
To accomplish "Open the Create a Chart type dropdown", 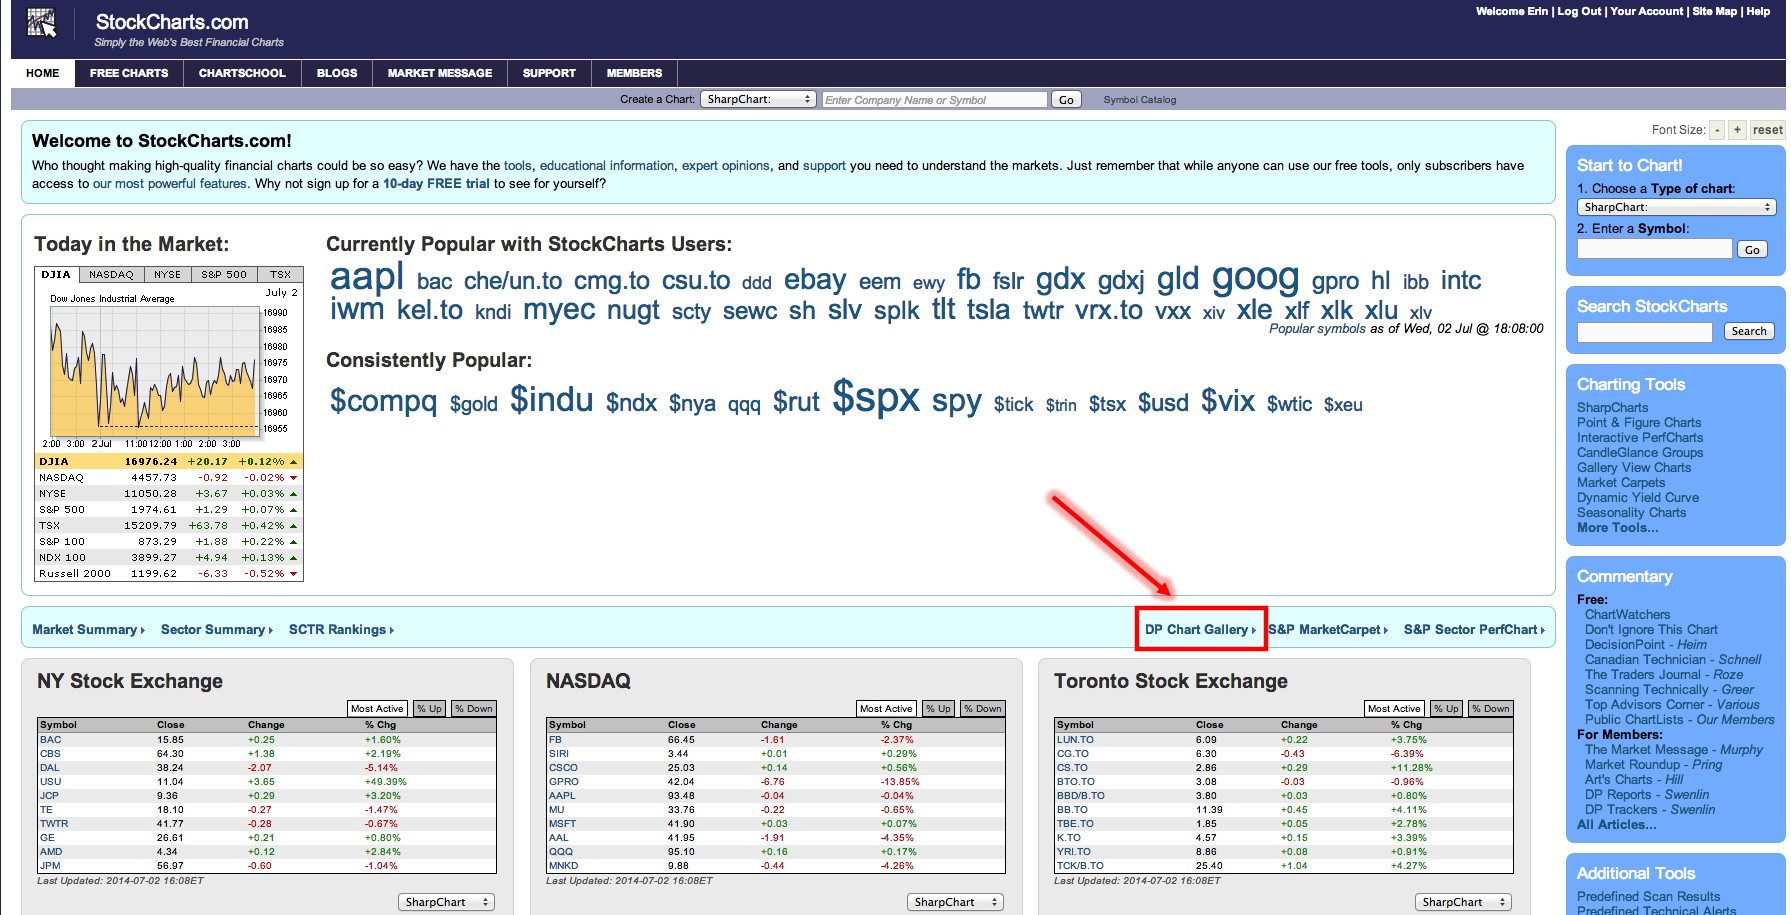I will (759, 100).
